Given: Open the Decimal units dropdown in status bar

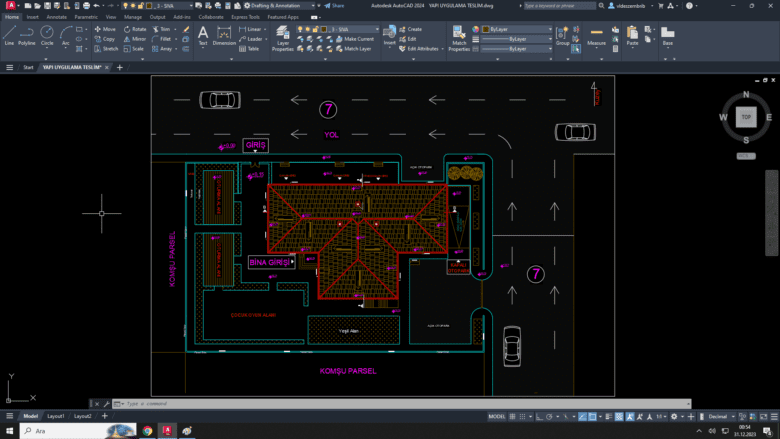Looking at the screenshot, I should click(x=718, y=416).
